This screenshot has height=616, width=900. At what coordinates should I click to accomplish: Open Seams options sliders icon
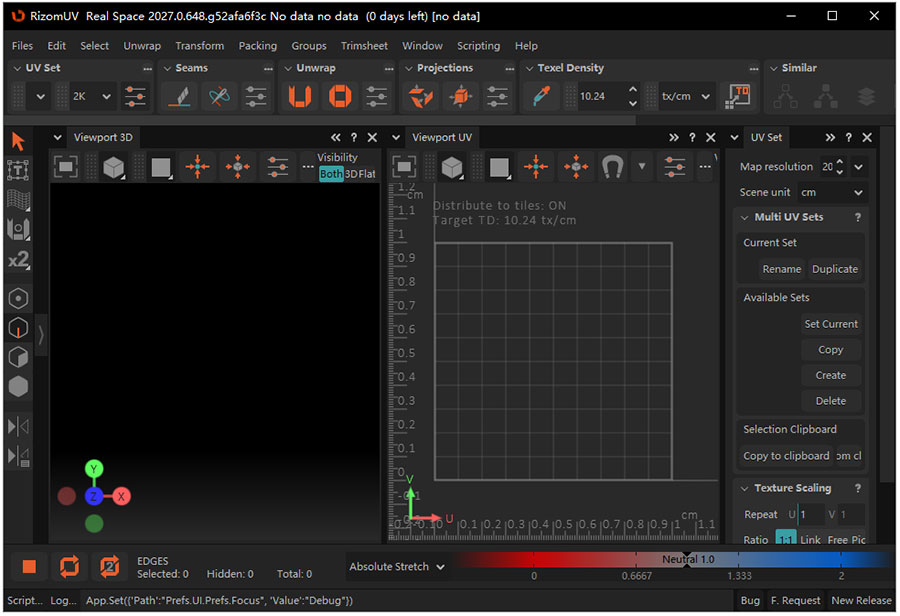pos(255,96)
